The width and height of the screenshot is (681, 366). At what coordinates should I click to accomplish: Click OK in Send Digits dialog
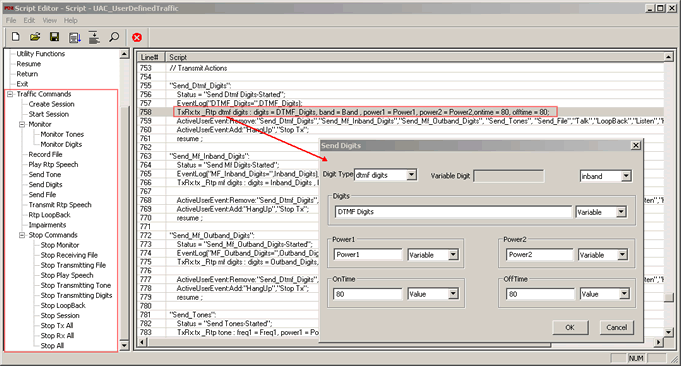[570, 327]
